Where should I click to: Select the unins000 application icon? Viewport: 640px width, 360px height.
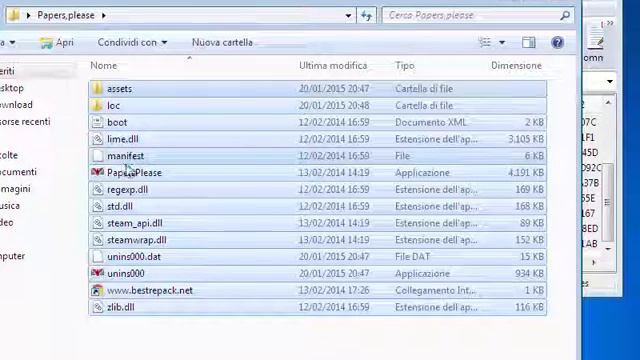coord(97,273)
